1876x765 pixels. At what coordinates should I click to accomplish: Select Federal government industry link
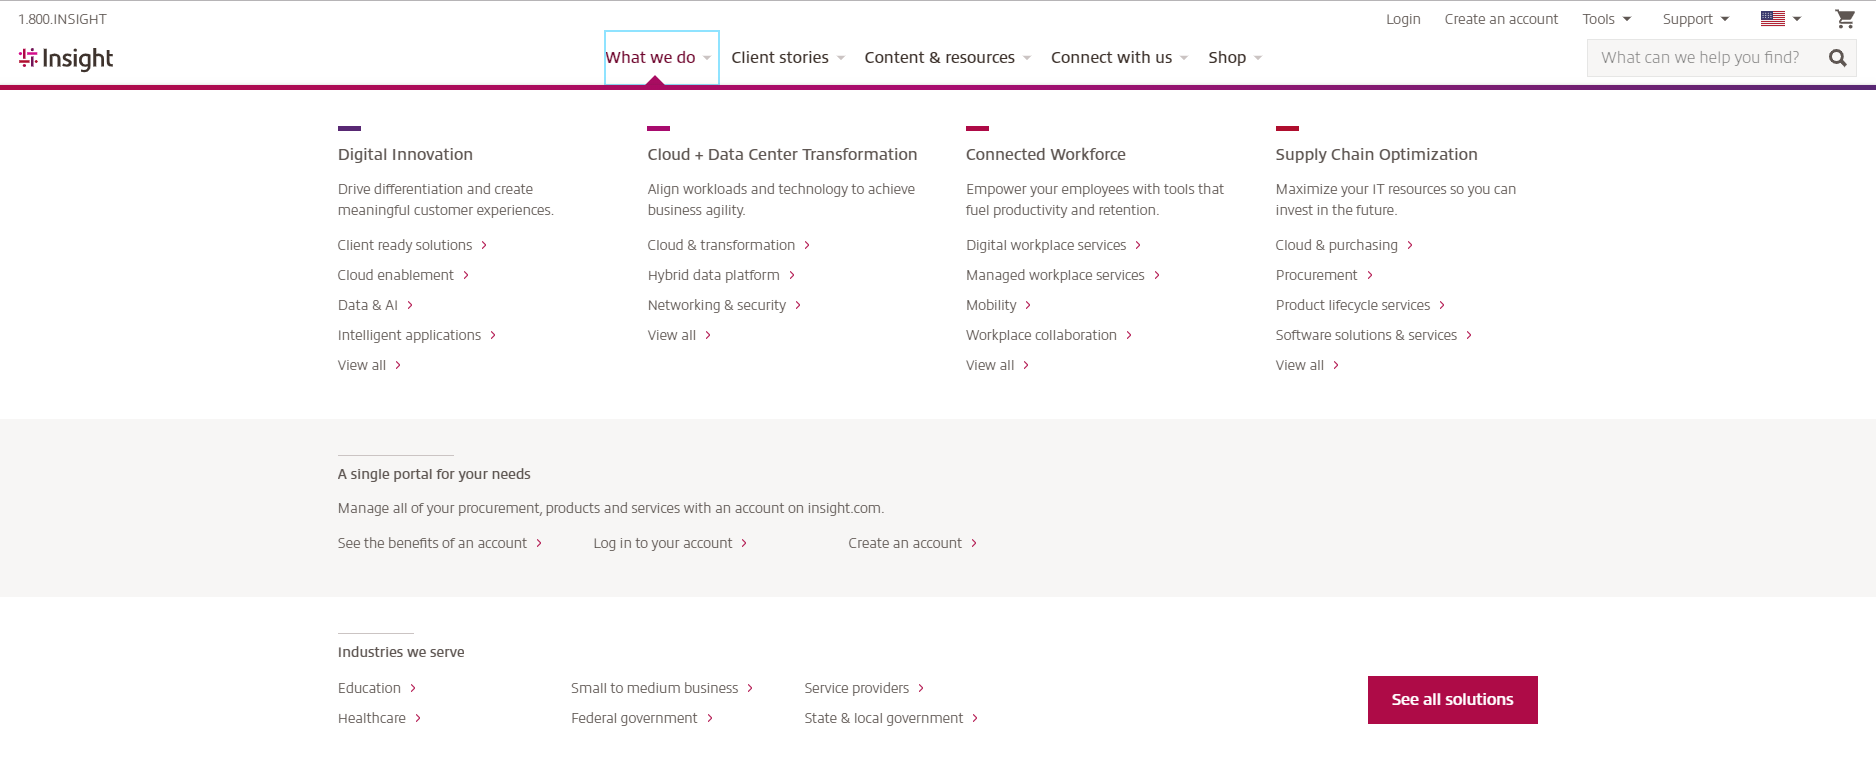[x=634, y=718]
